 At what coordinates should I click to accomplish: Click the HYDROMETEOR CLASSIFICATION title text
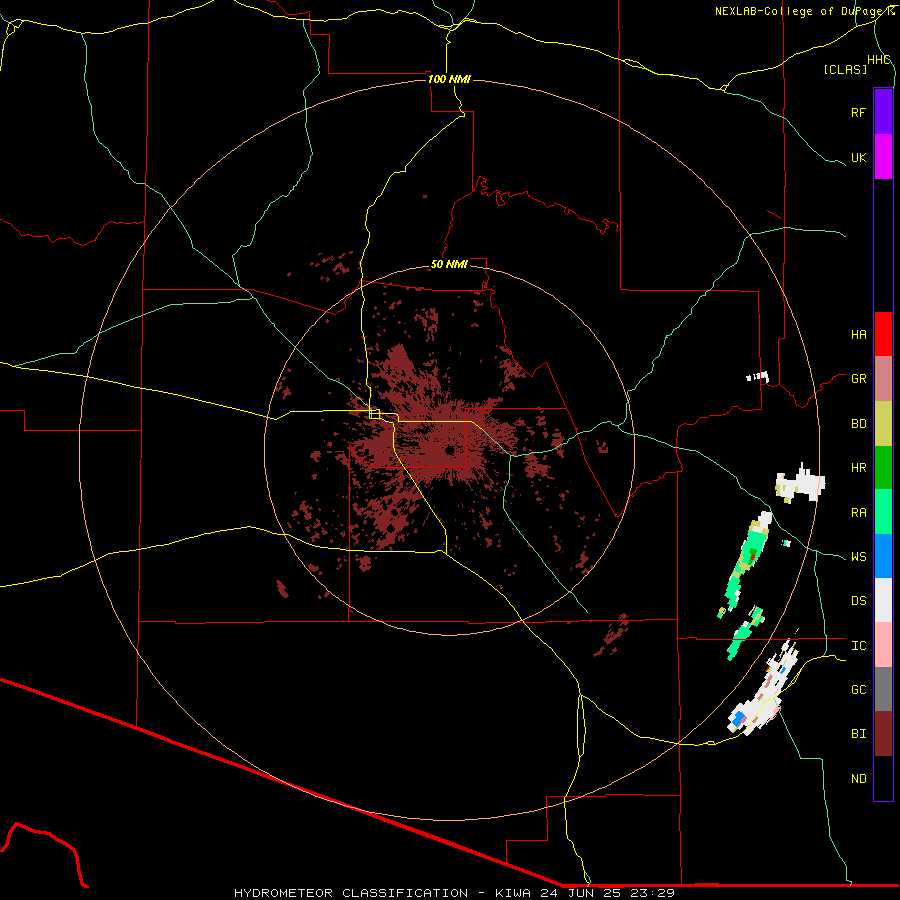[x=351, y=893]
